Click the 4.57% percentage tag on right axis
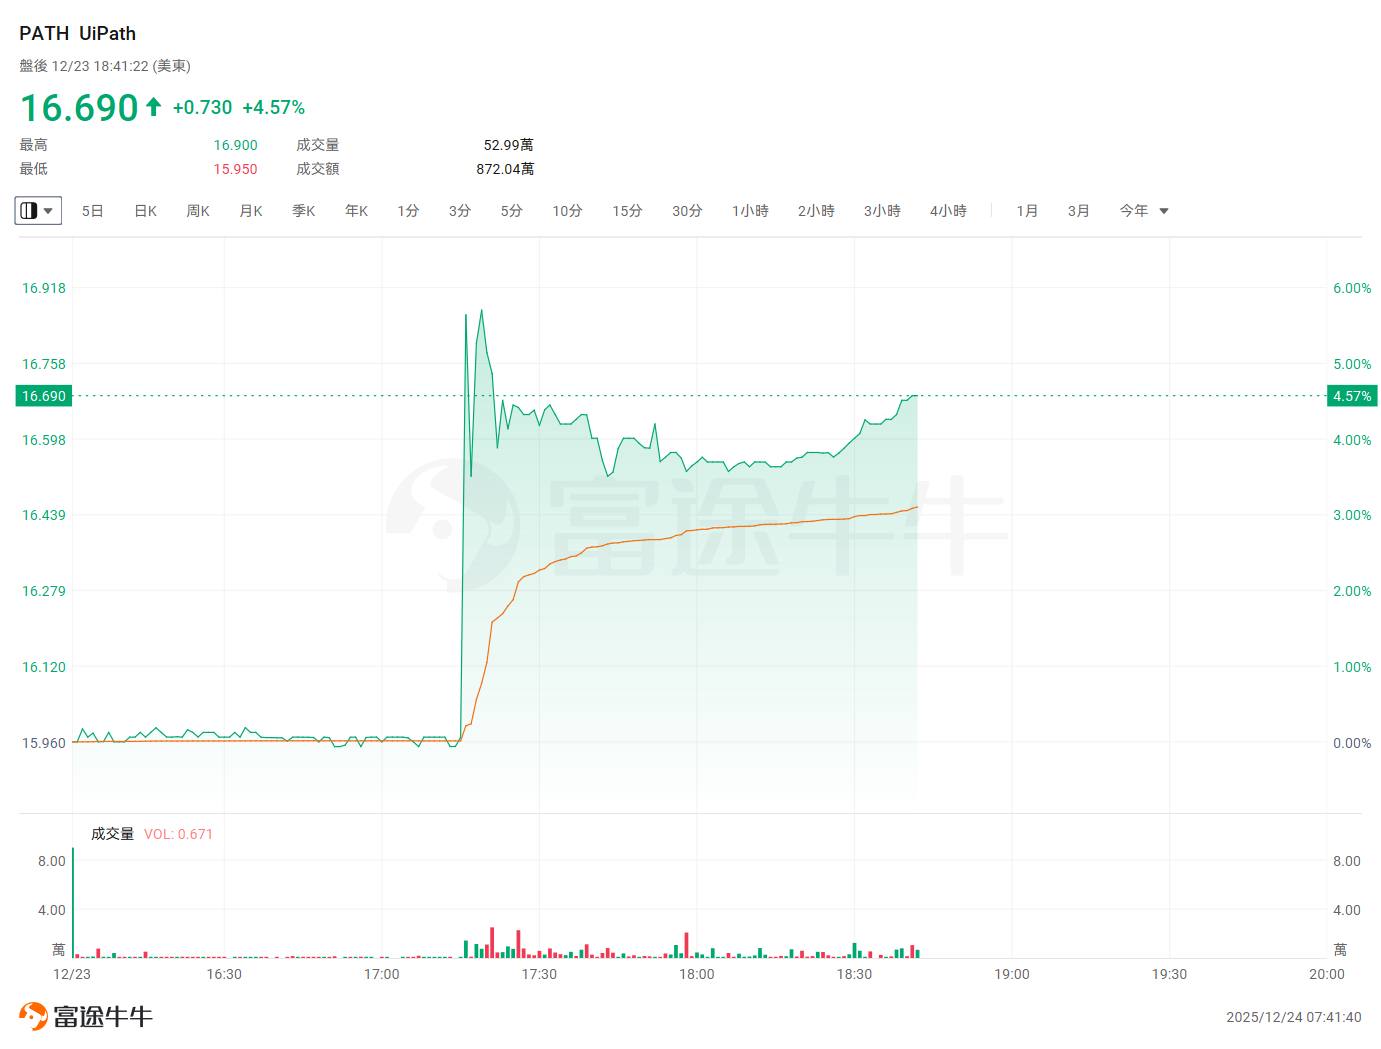1381x1049 pixels. click(1352, 396)
